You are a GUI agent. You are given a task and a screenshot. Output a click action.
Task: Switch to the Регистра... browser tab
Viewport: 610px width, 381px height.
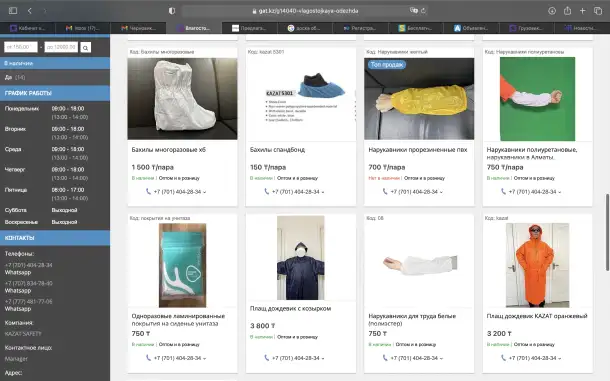pos(360,28)
